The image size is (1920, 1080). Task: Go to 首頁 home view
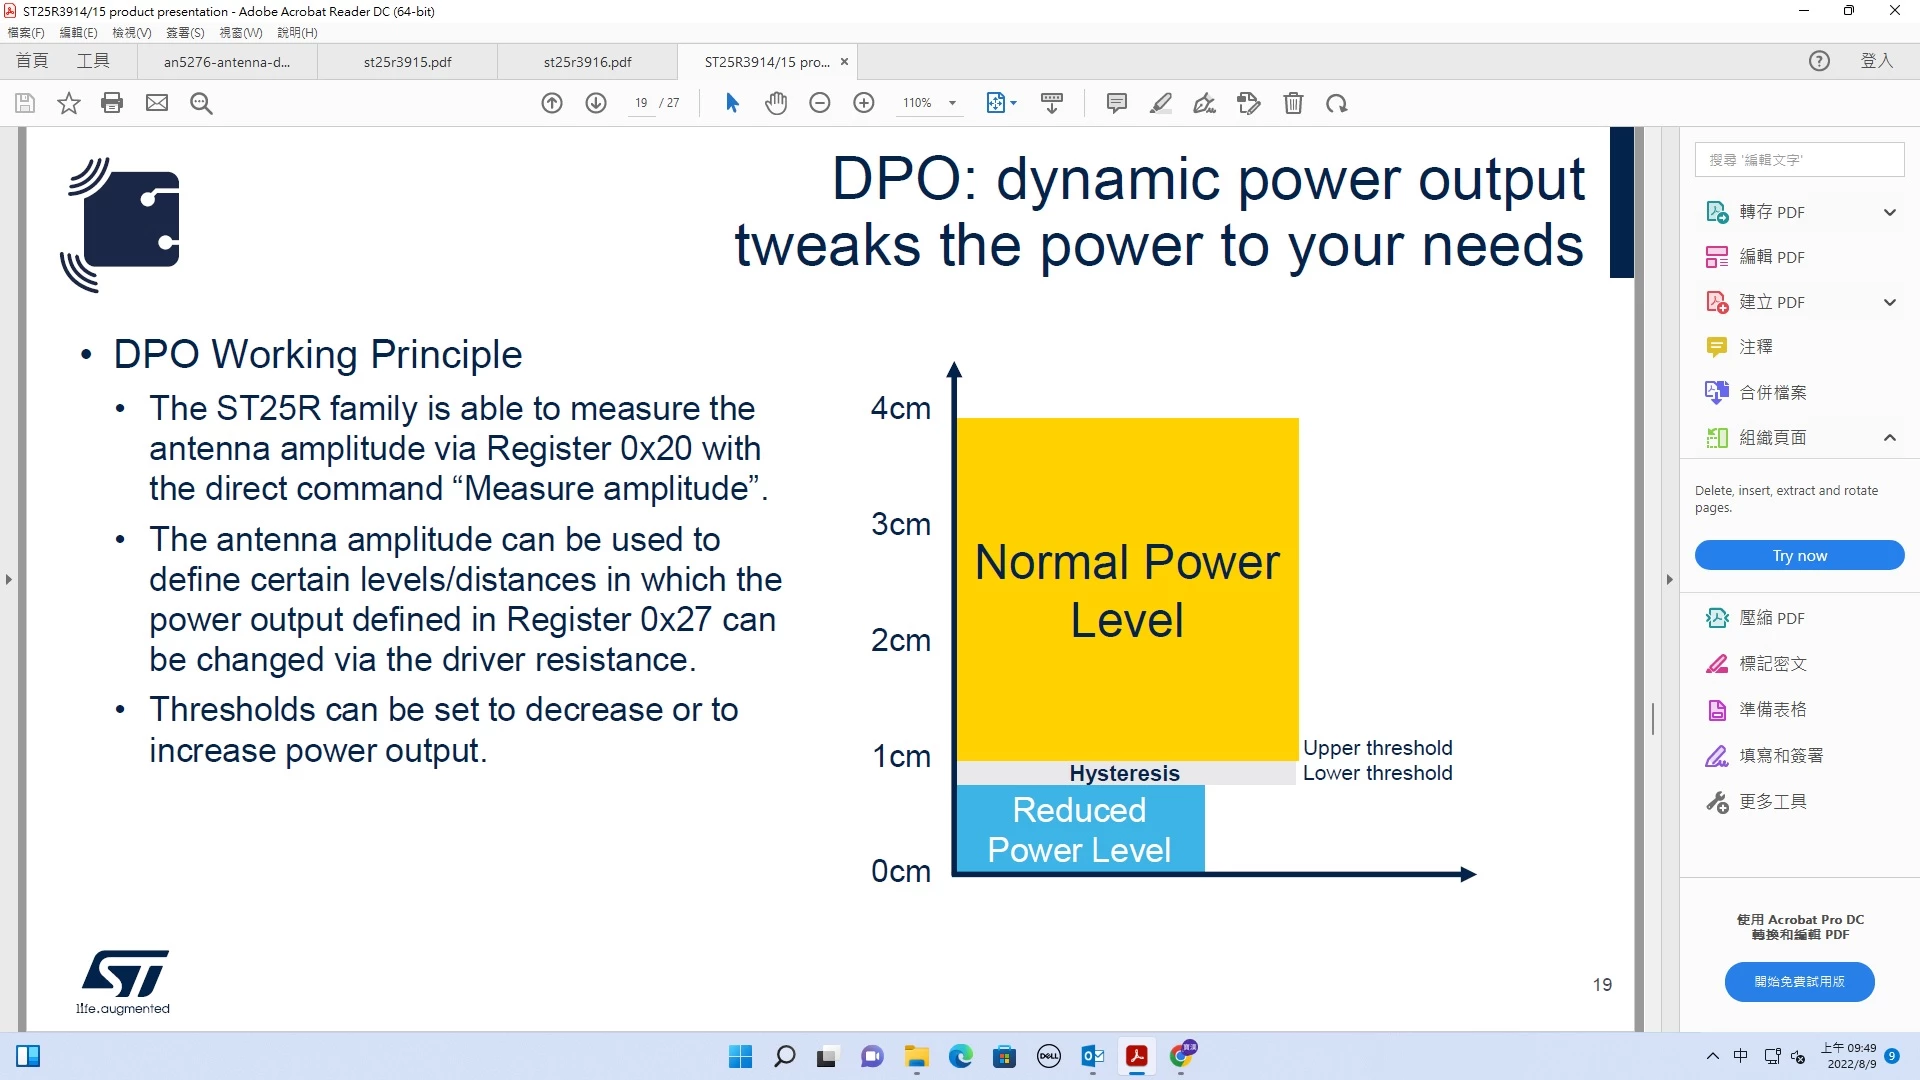[x=32, y=61]
